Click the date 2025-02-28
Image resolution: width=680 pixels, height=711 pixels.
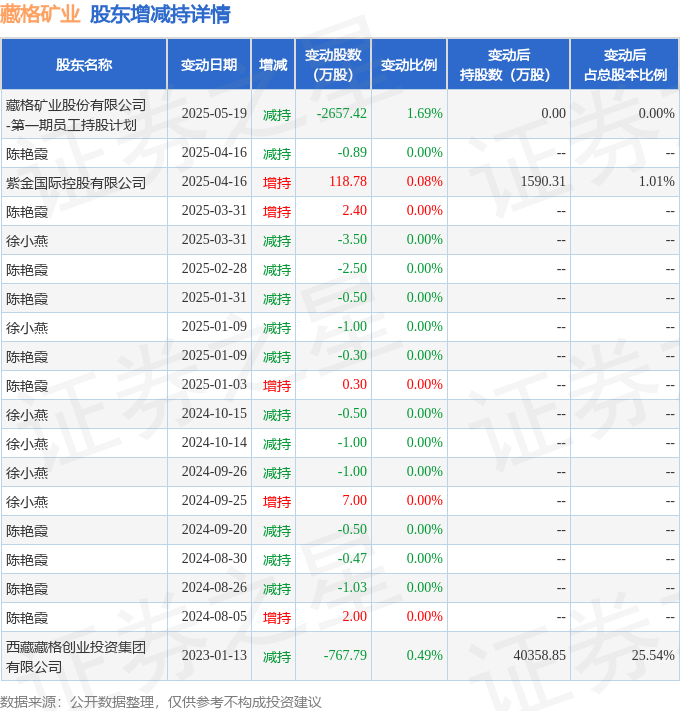click(214, 268)
